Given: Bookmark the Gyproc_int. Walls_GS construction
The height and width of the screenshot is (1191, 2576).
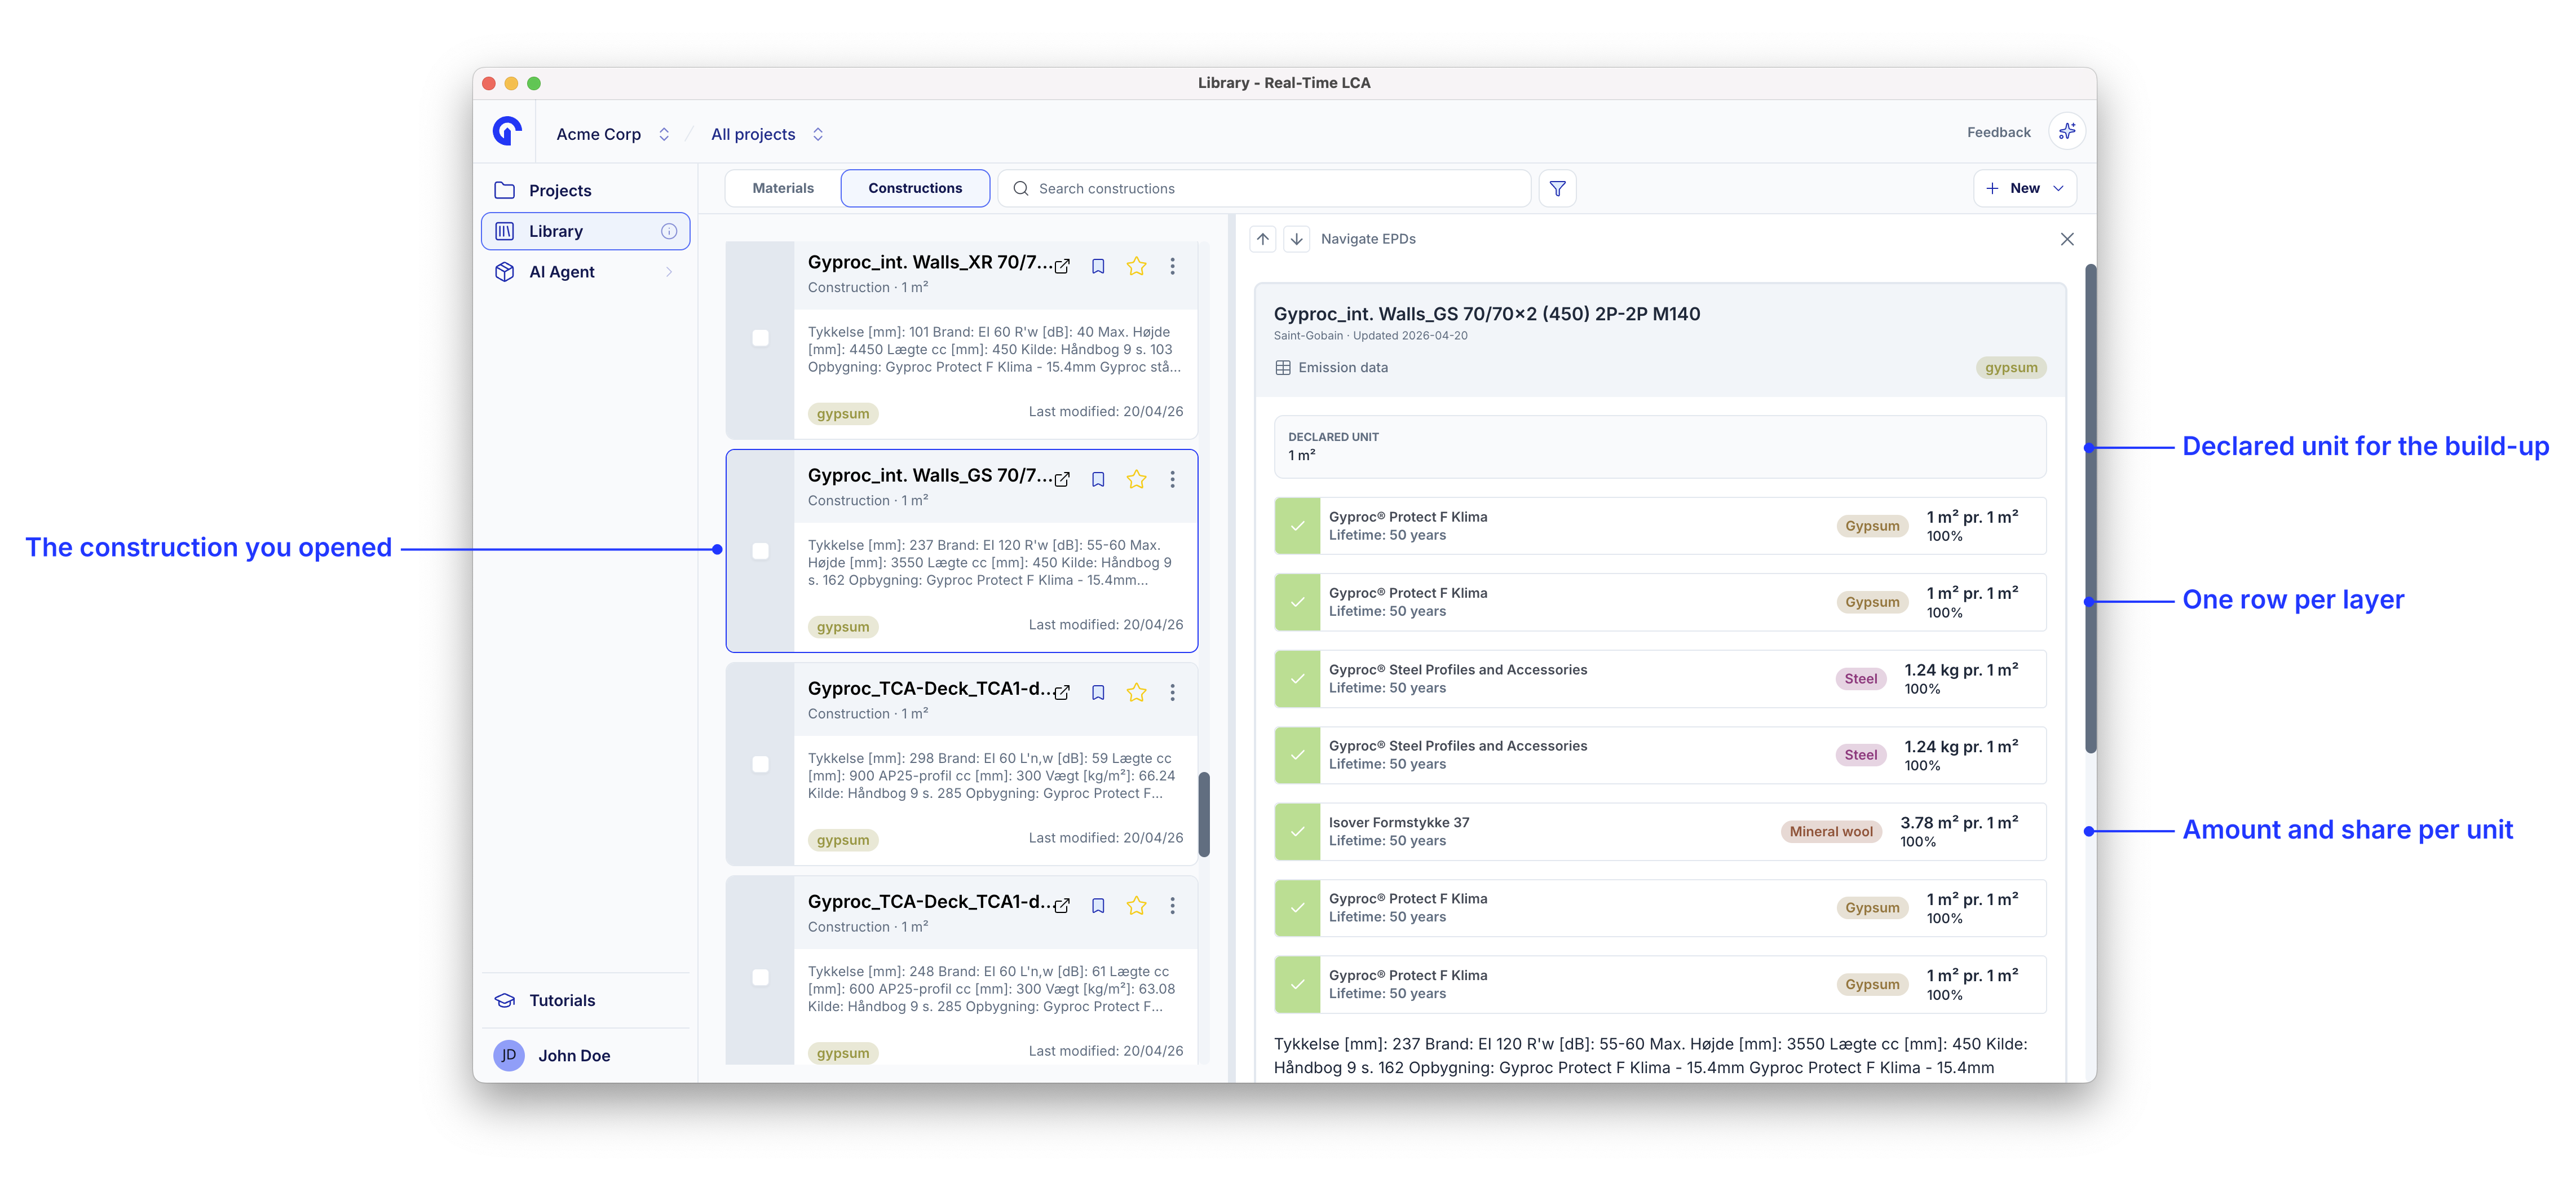Looking at the screenshot, I should [1098, 479].
